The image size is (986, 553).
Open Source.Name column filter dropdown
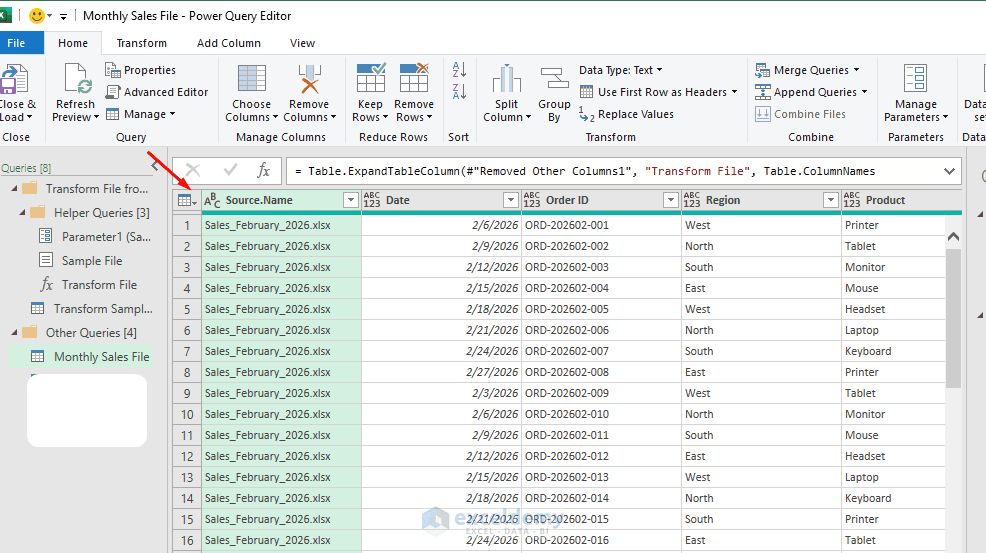[x=351, y=200]
